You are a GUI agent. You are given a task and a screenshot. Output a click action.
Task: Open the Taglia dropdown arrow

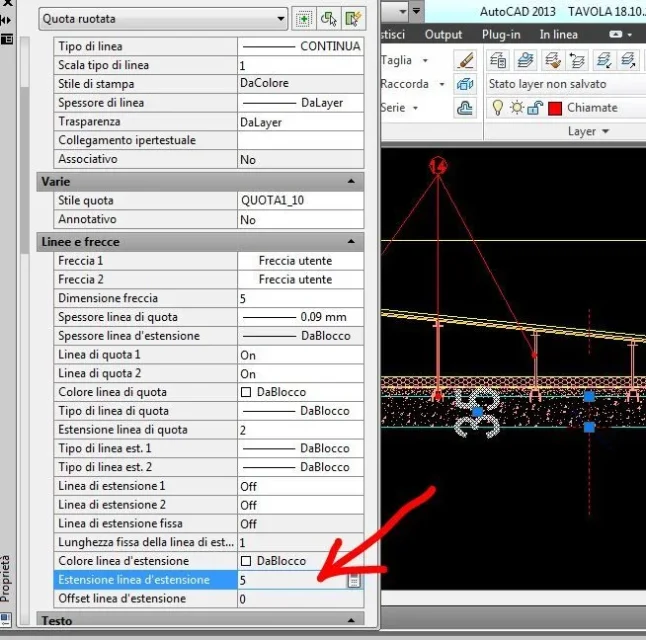click(x=425, y=61)
